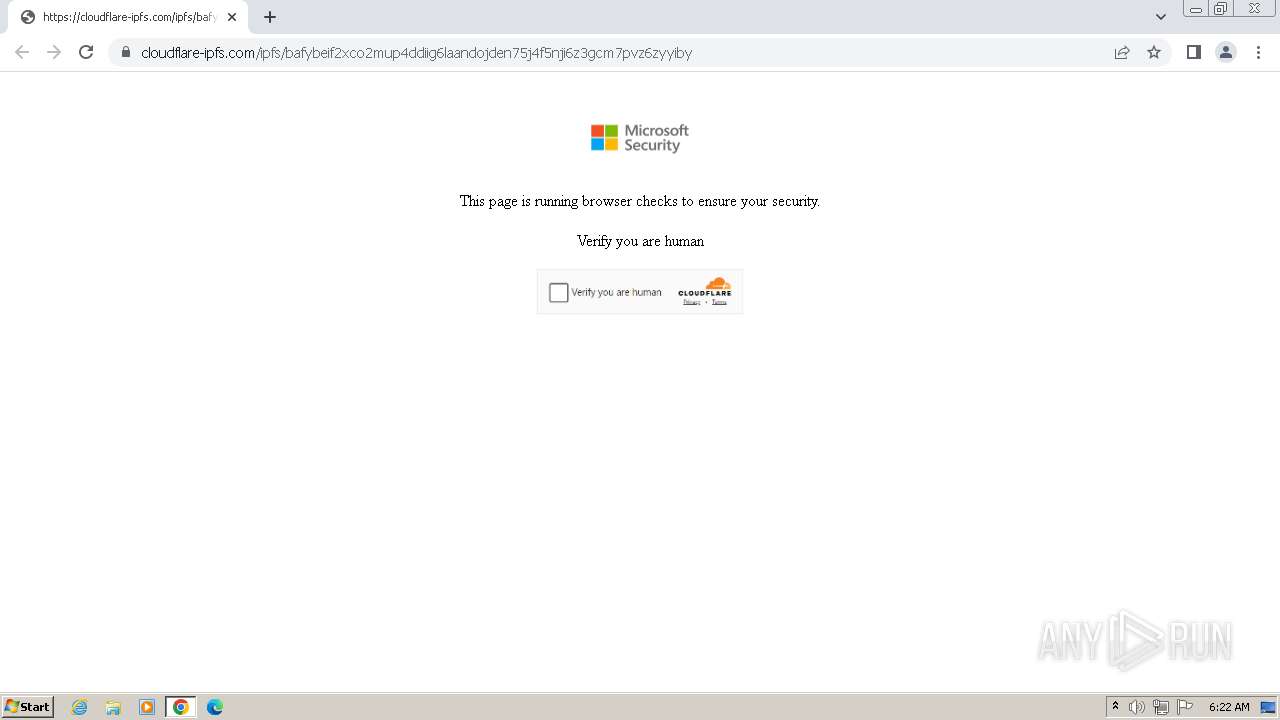Expand the tab search dropdown
The image size is (1280, 720).
[x=1161, y=17]
